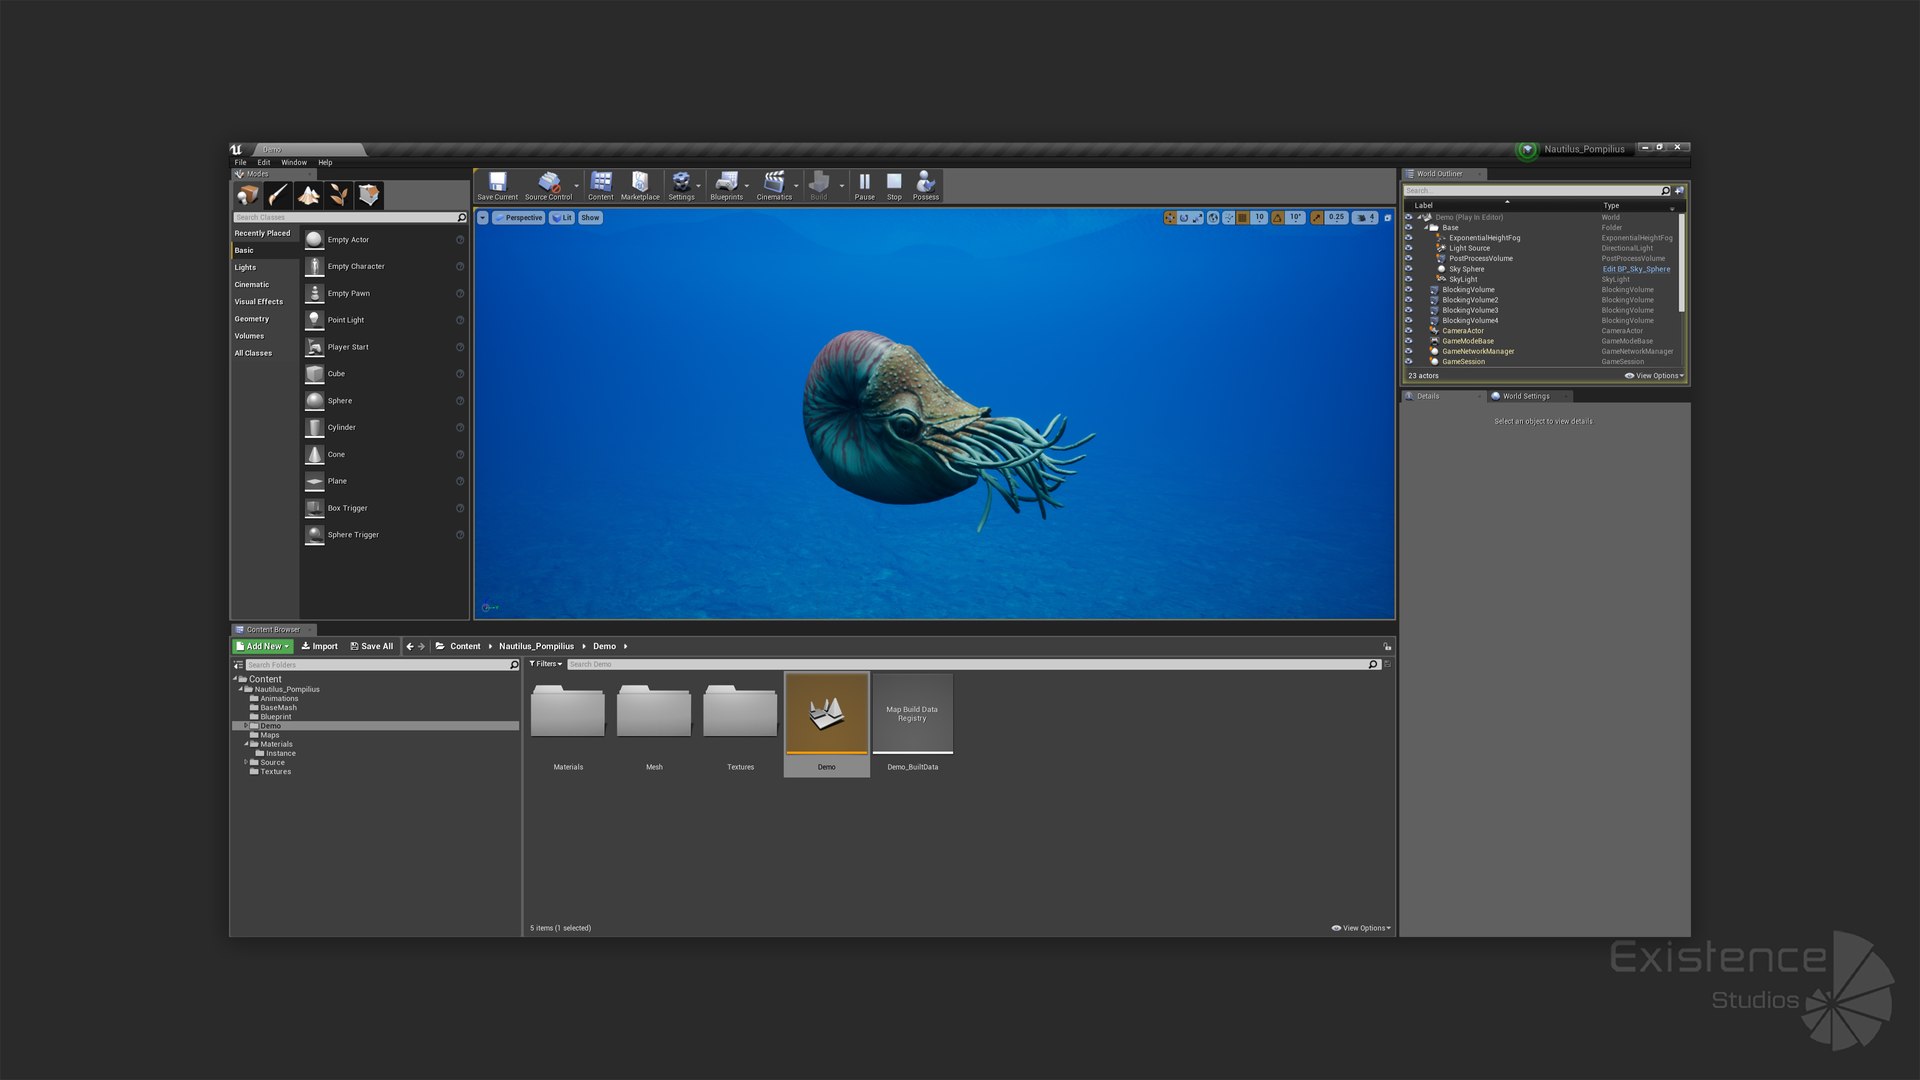
Task: Select Place mode in the Modes panel
Action: click(248, 195)
